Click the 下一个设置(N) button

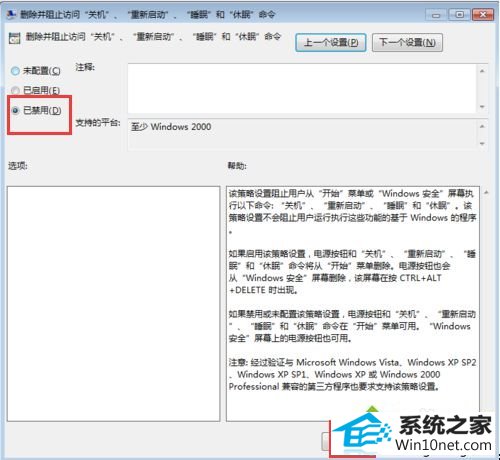click(407, 42)
